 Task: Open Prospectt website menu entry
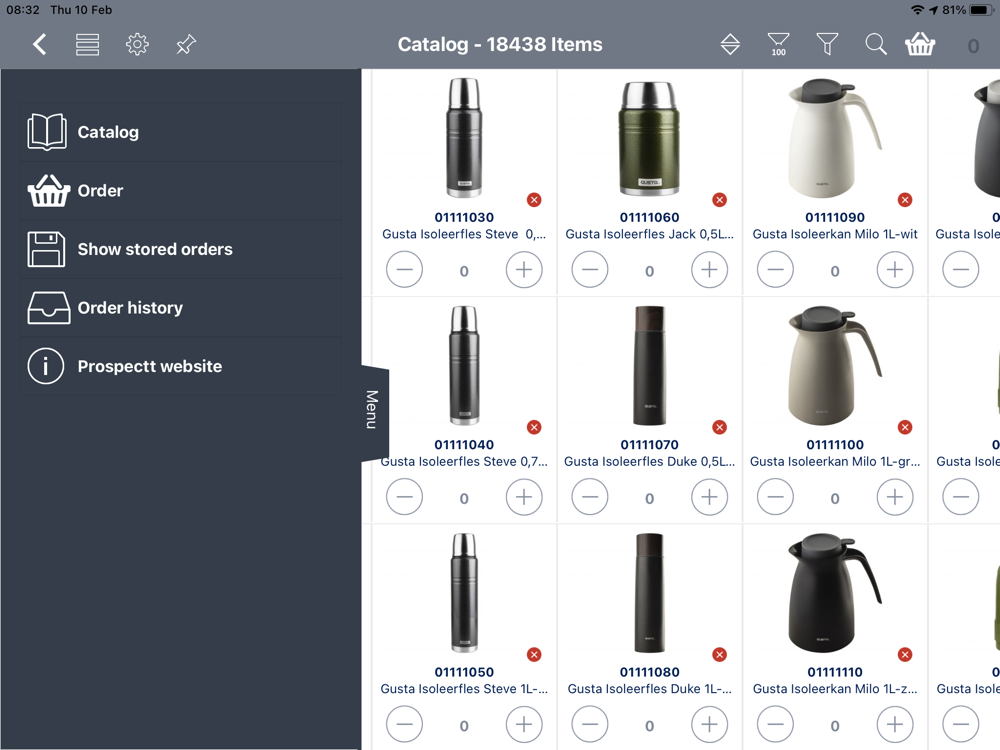[x=180, y=366]
